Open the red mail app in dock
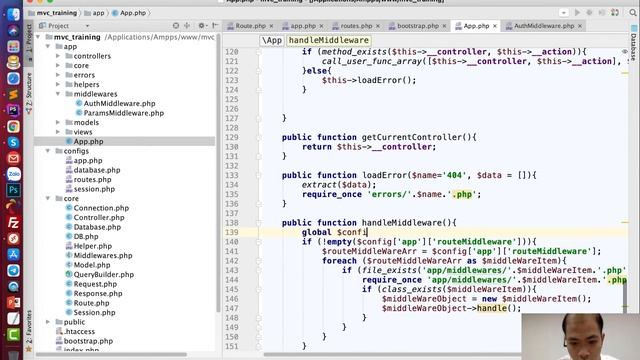This screenshot has height=360, width=640. [13, 158]
